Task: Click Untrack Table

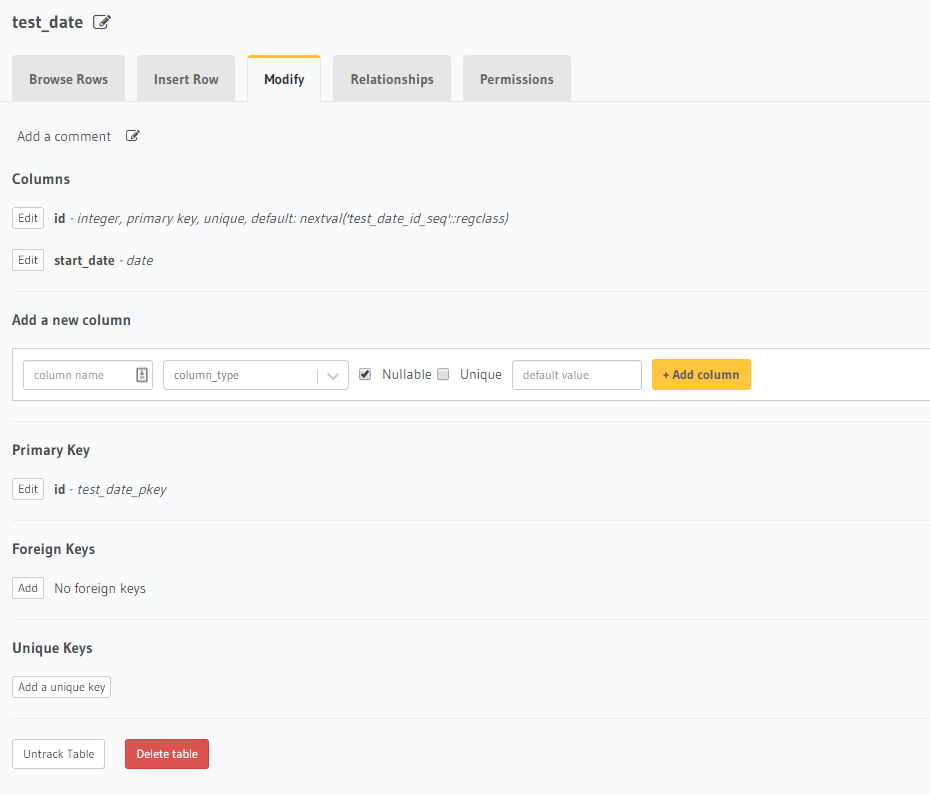Action: click(x=58, y=754)
